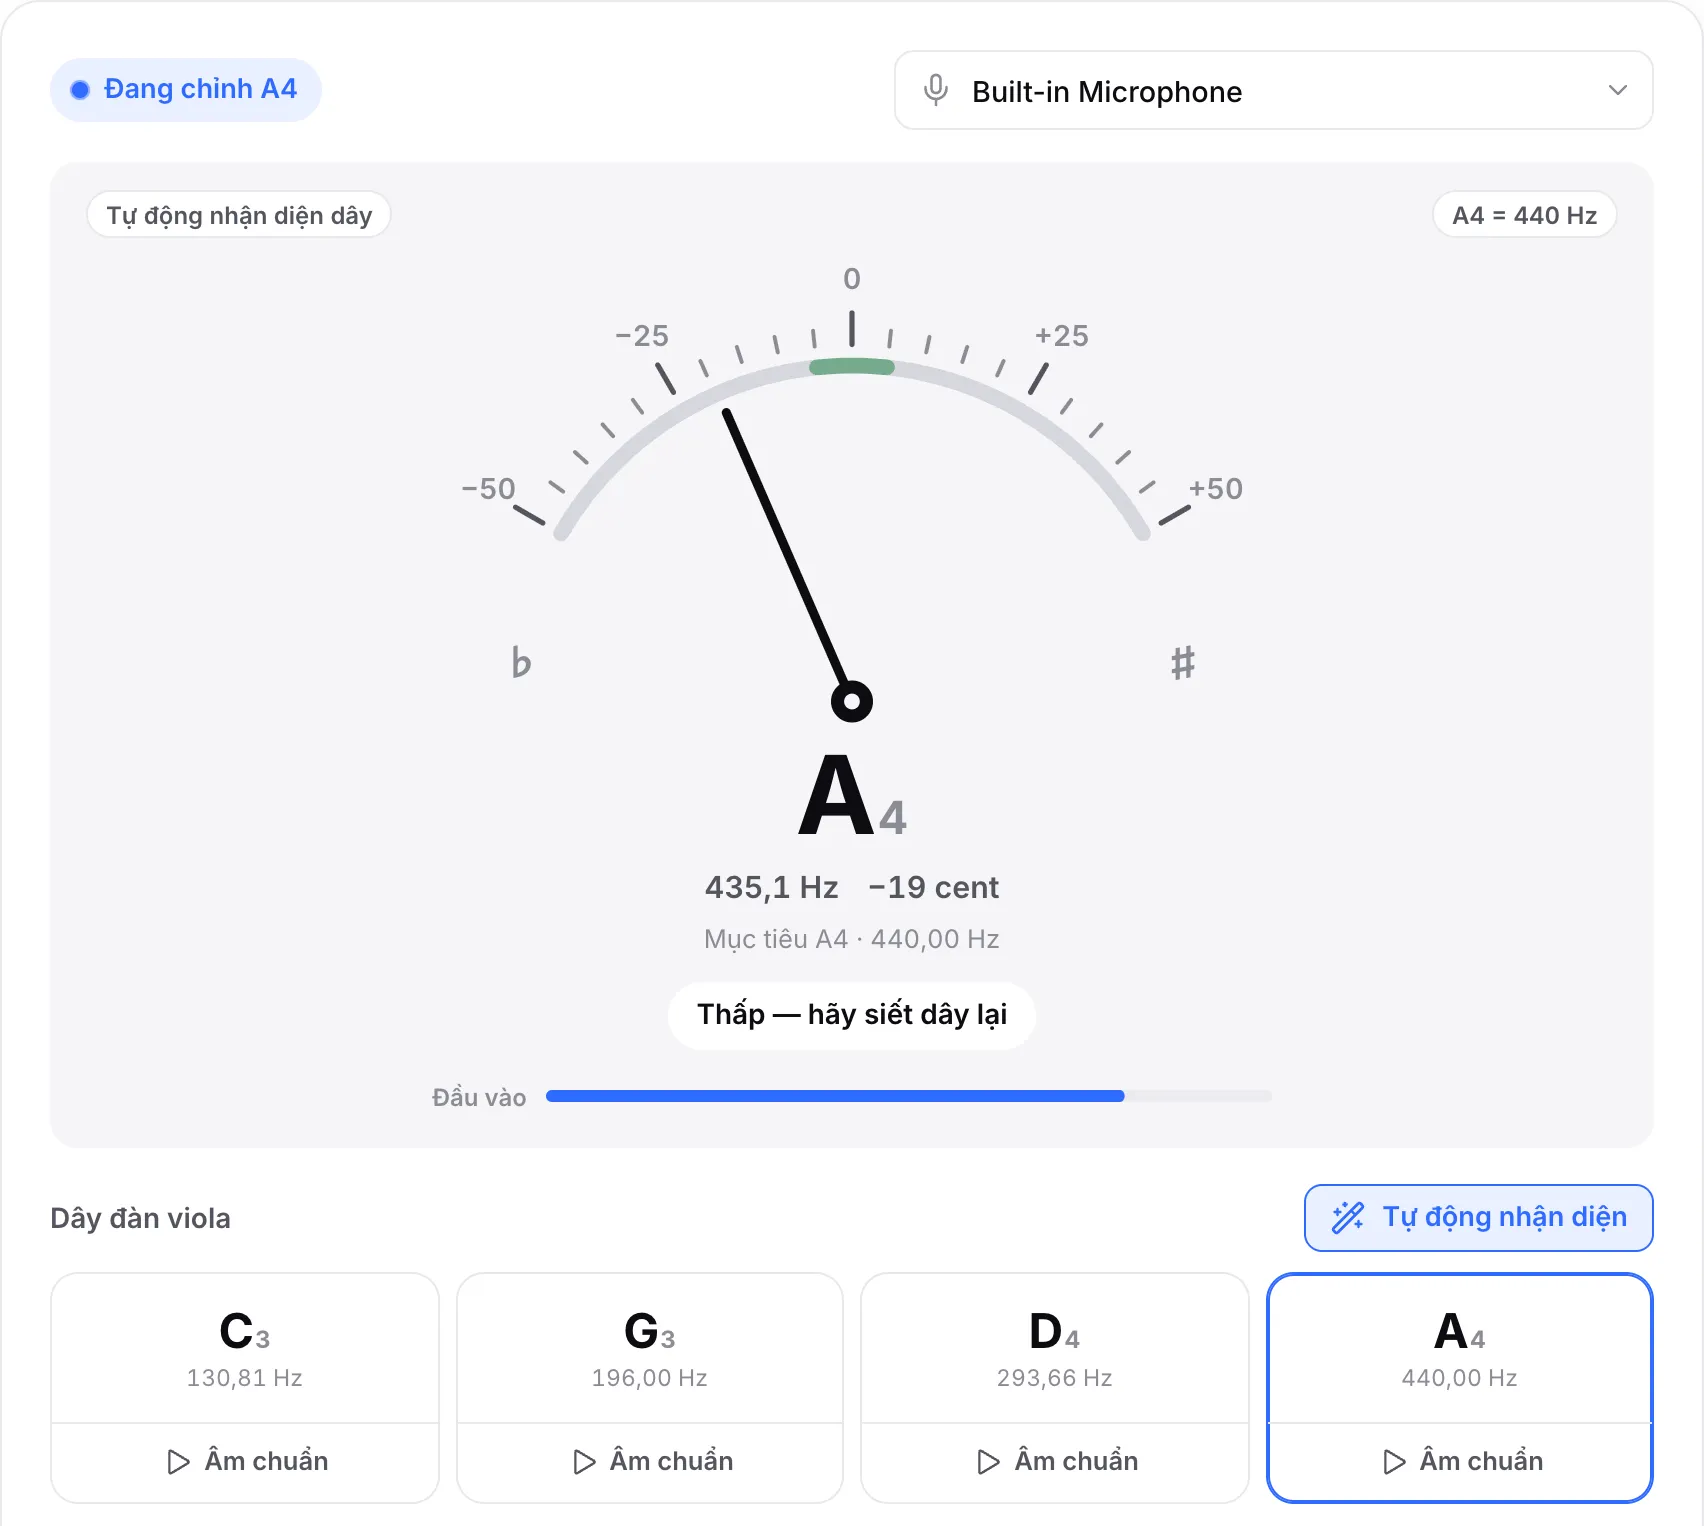Toggle the Tự động nhận diện button

[1478, 1217]
